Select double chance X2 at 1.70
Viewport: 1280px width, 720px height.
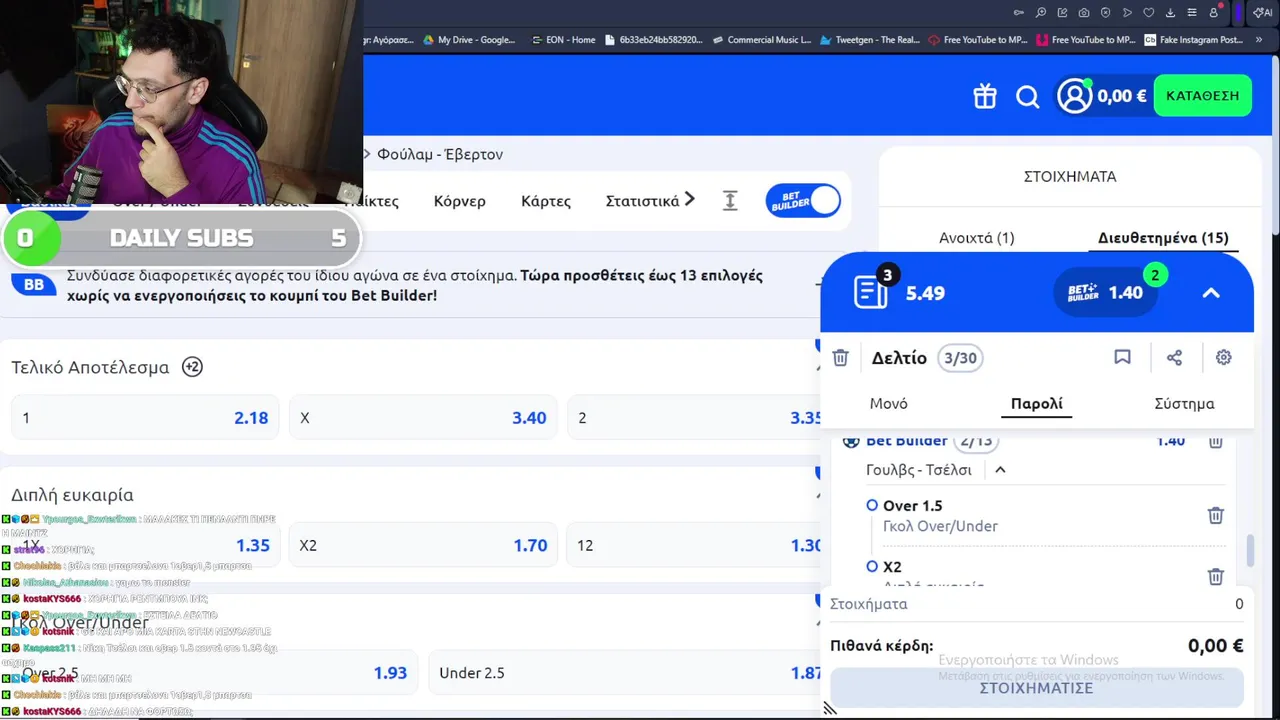[x=423, y=545]
